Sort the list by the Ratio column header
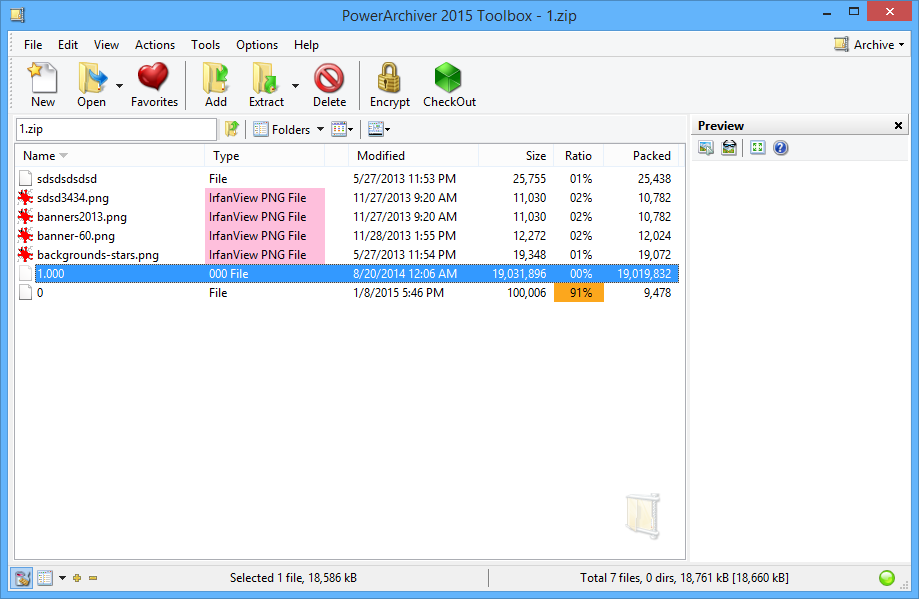919x599 pixels. point(578,155)
